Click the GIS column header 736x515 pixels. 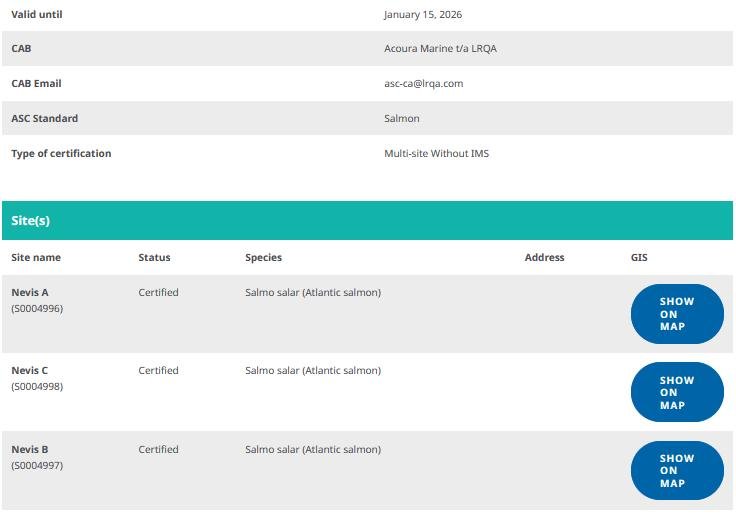[x=639, y=257]
